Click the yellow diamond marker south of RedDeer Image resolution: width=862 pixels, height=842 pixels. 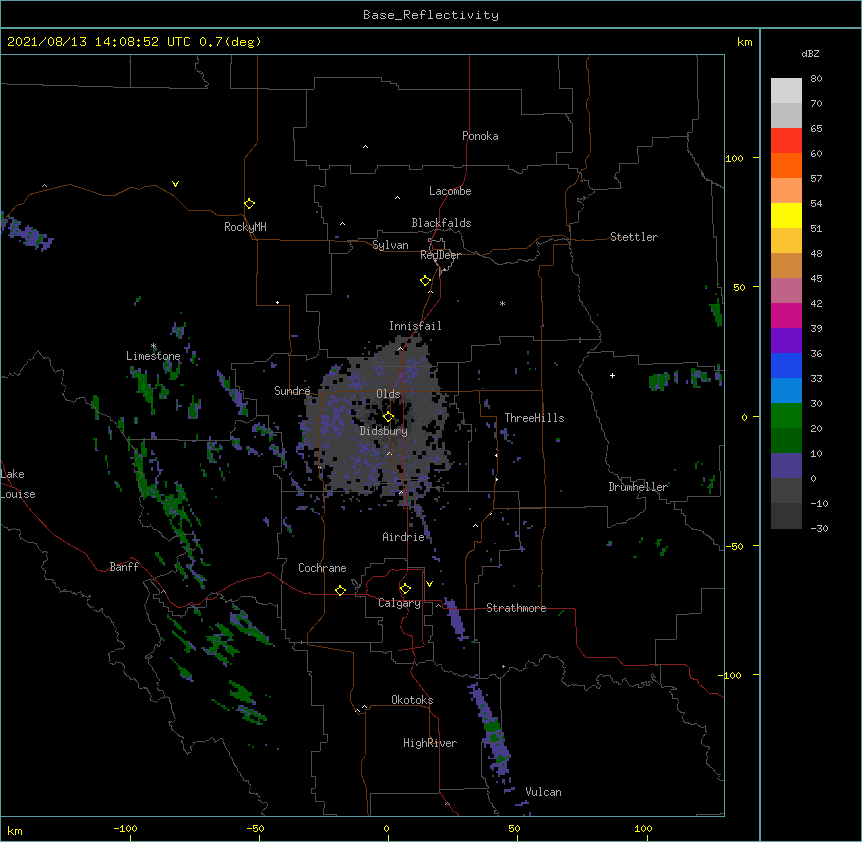(x=426, y=281)
